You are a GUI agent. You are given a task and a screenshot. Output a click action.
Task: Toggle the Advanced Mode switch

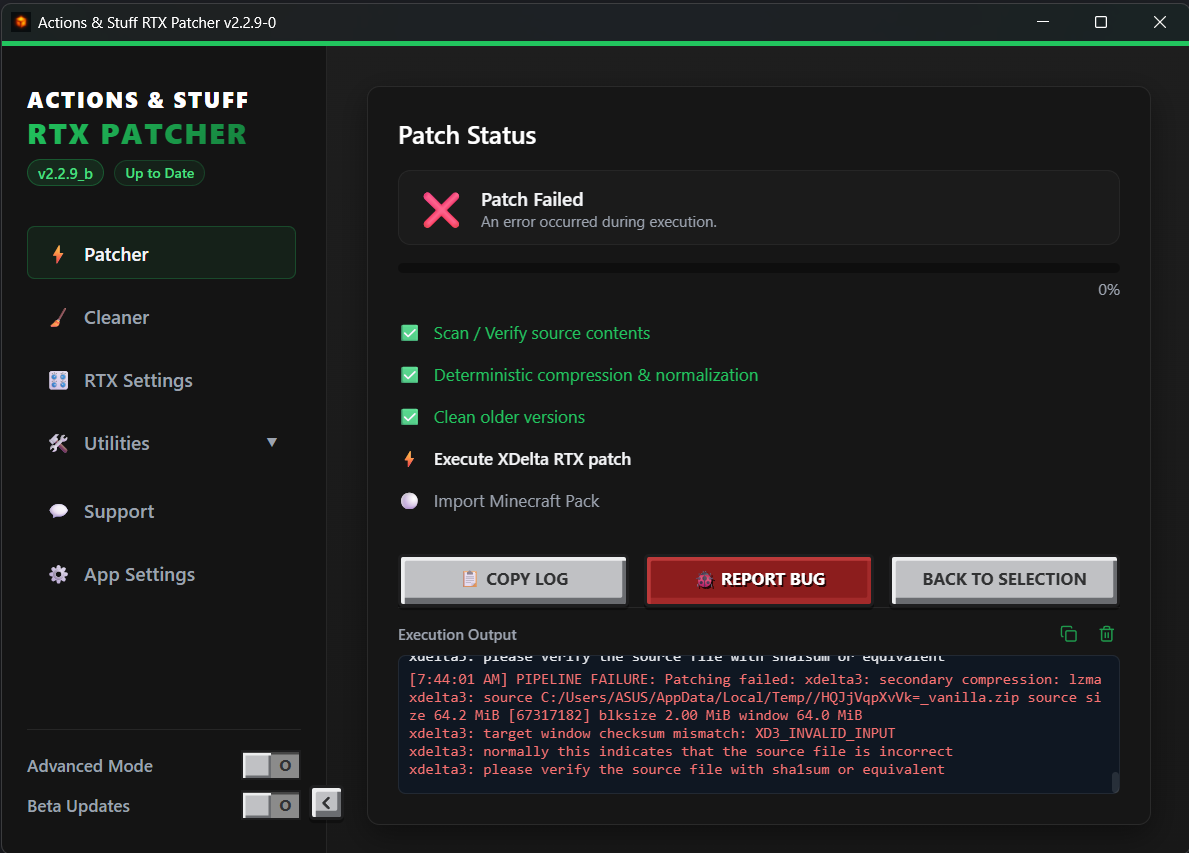271,765
